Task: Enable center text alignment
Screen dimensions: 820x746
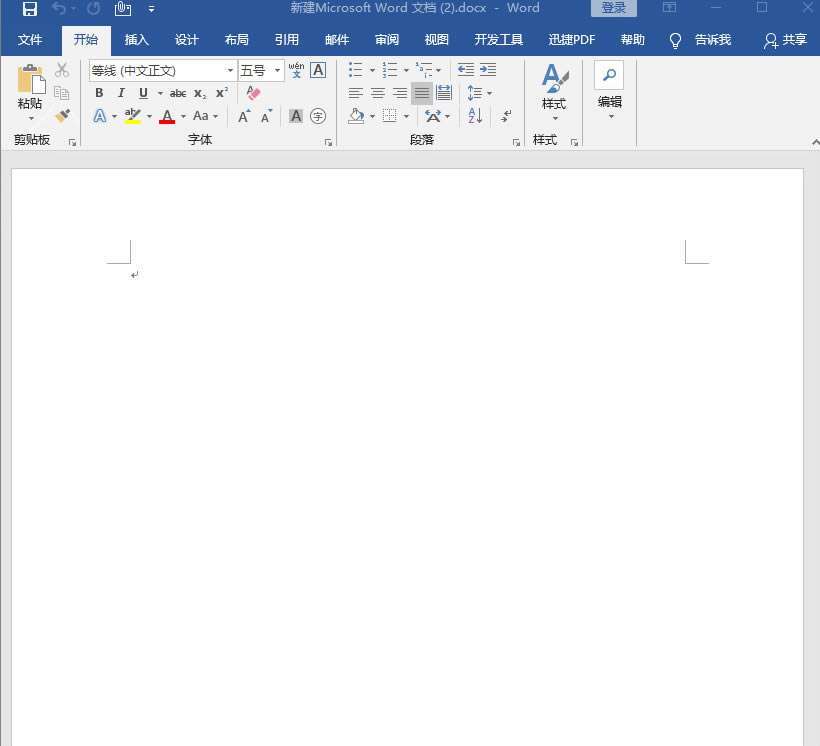Action: pyautogui.click(x=378, y=93)
